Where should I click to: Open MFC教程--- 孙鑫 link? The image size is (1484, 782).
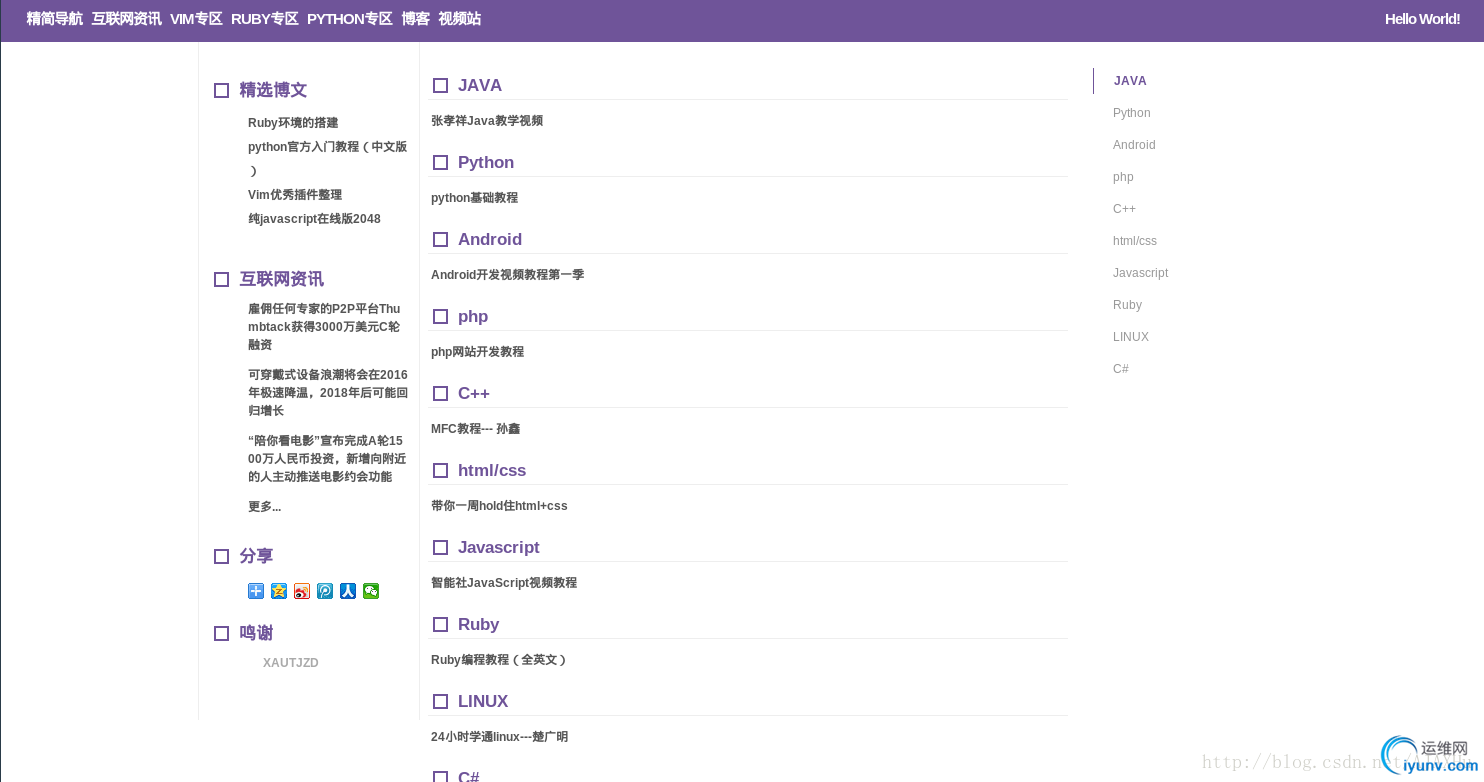475,429
